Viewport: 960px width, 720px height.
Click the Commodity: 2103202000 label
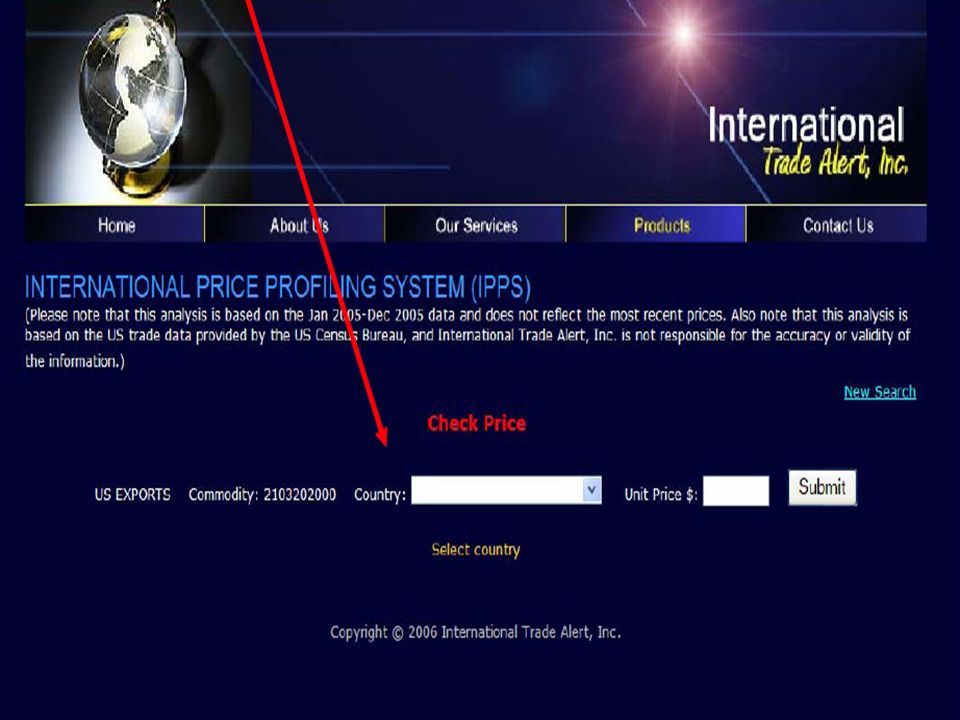click(262, 495)
